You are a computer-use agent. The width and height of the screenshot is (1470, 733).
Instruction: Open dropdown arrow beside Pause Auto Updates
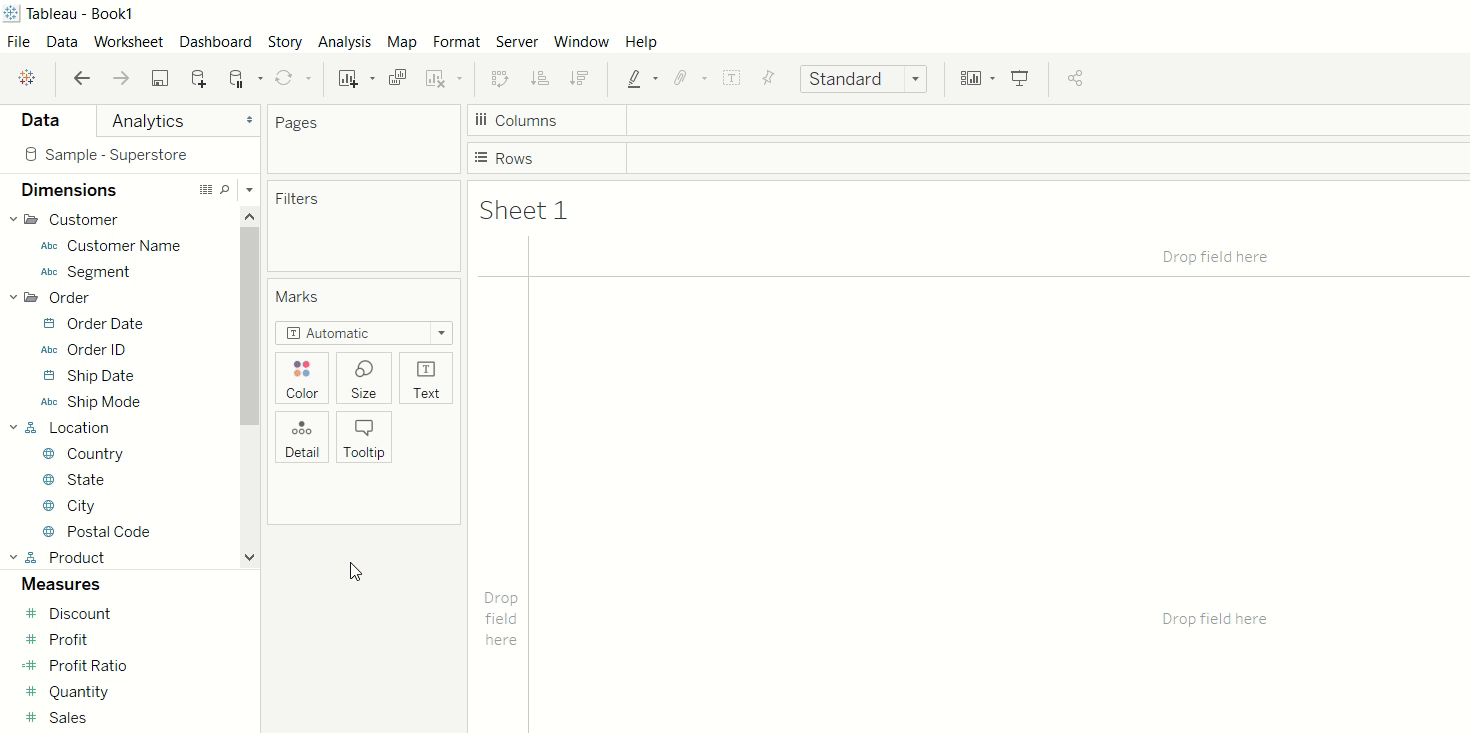260,79
